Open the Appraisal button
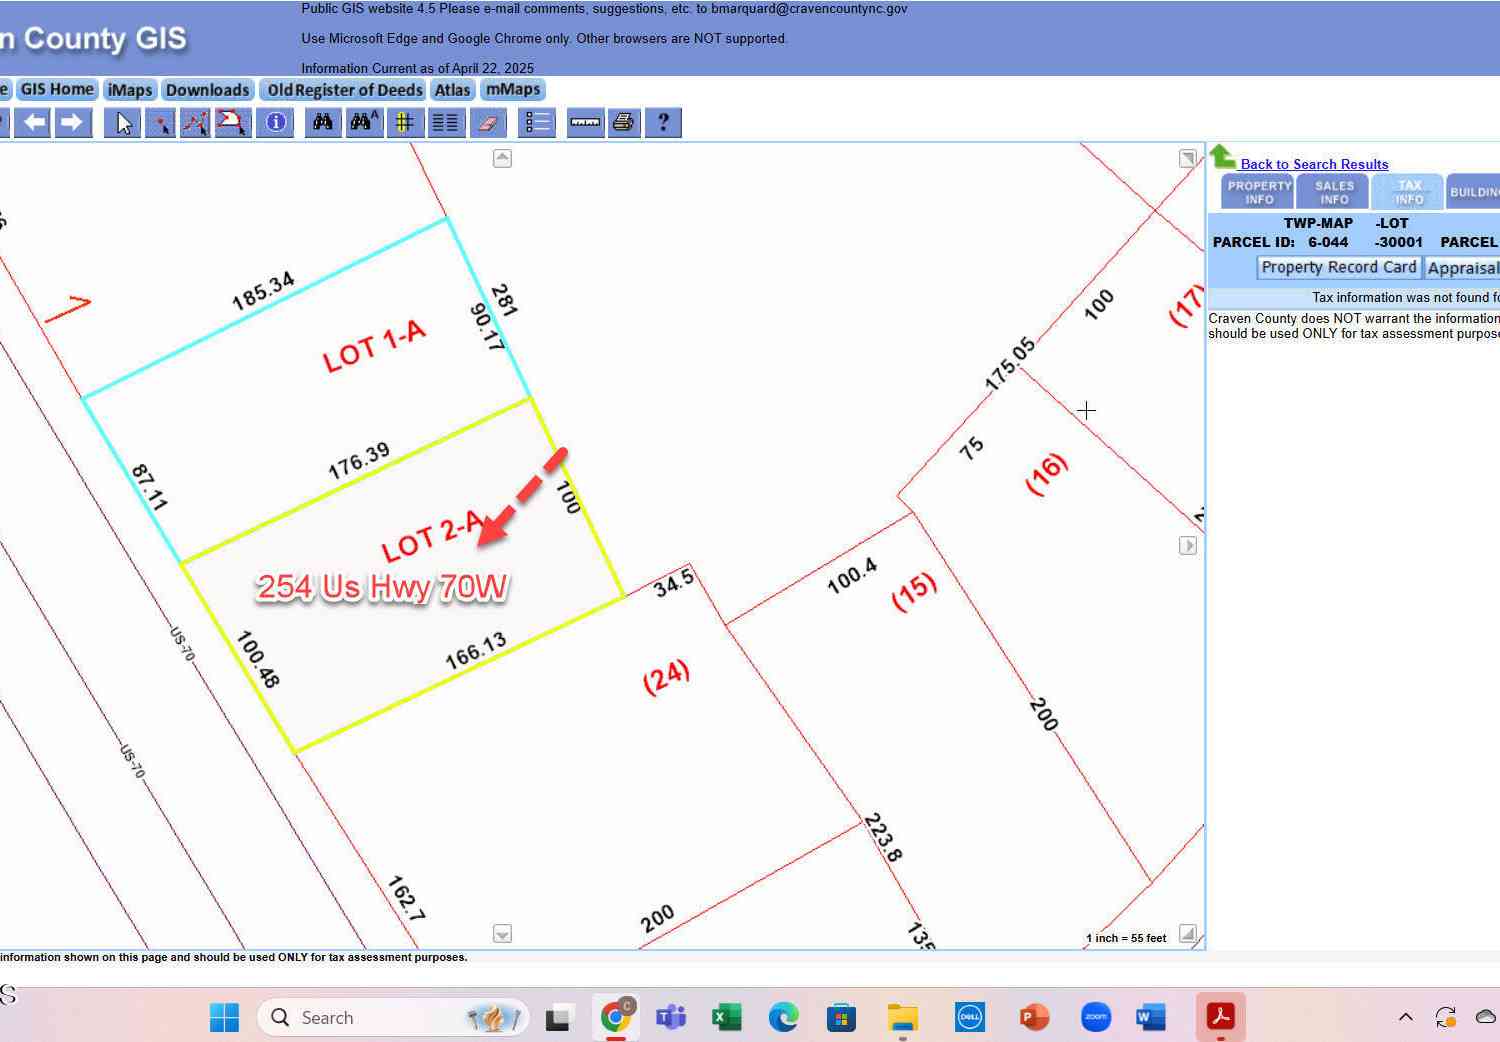 pyautogui.click(x=1462, y=268)
